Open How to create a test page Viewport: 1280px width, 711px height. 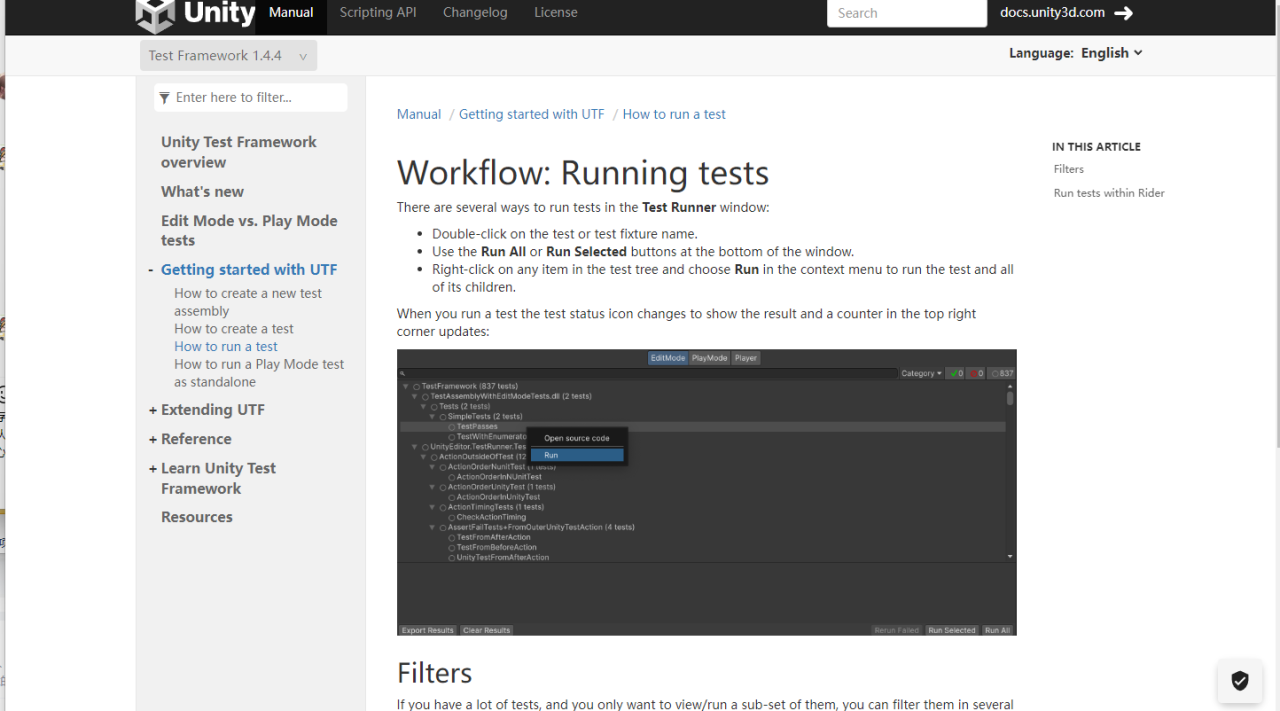pos(233,329)
